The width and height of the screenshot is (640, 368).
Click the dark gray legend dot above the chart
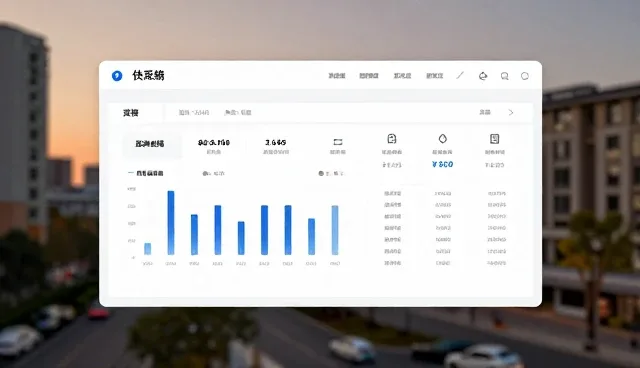tap(321, 173)
